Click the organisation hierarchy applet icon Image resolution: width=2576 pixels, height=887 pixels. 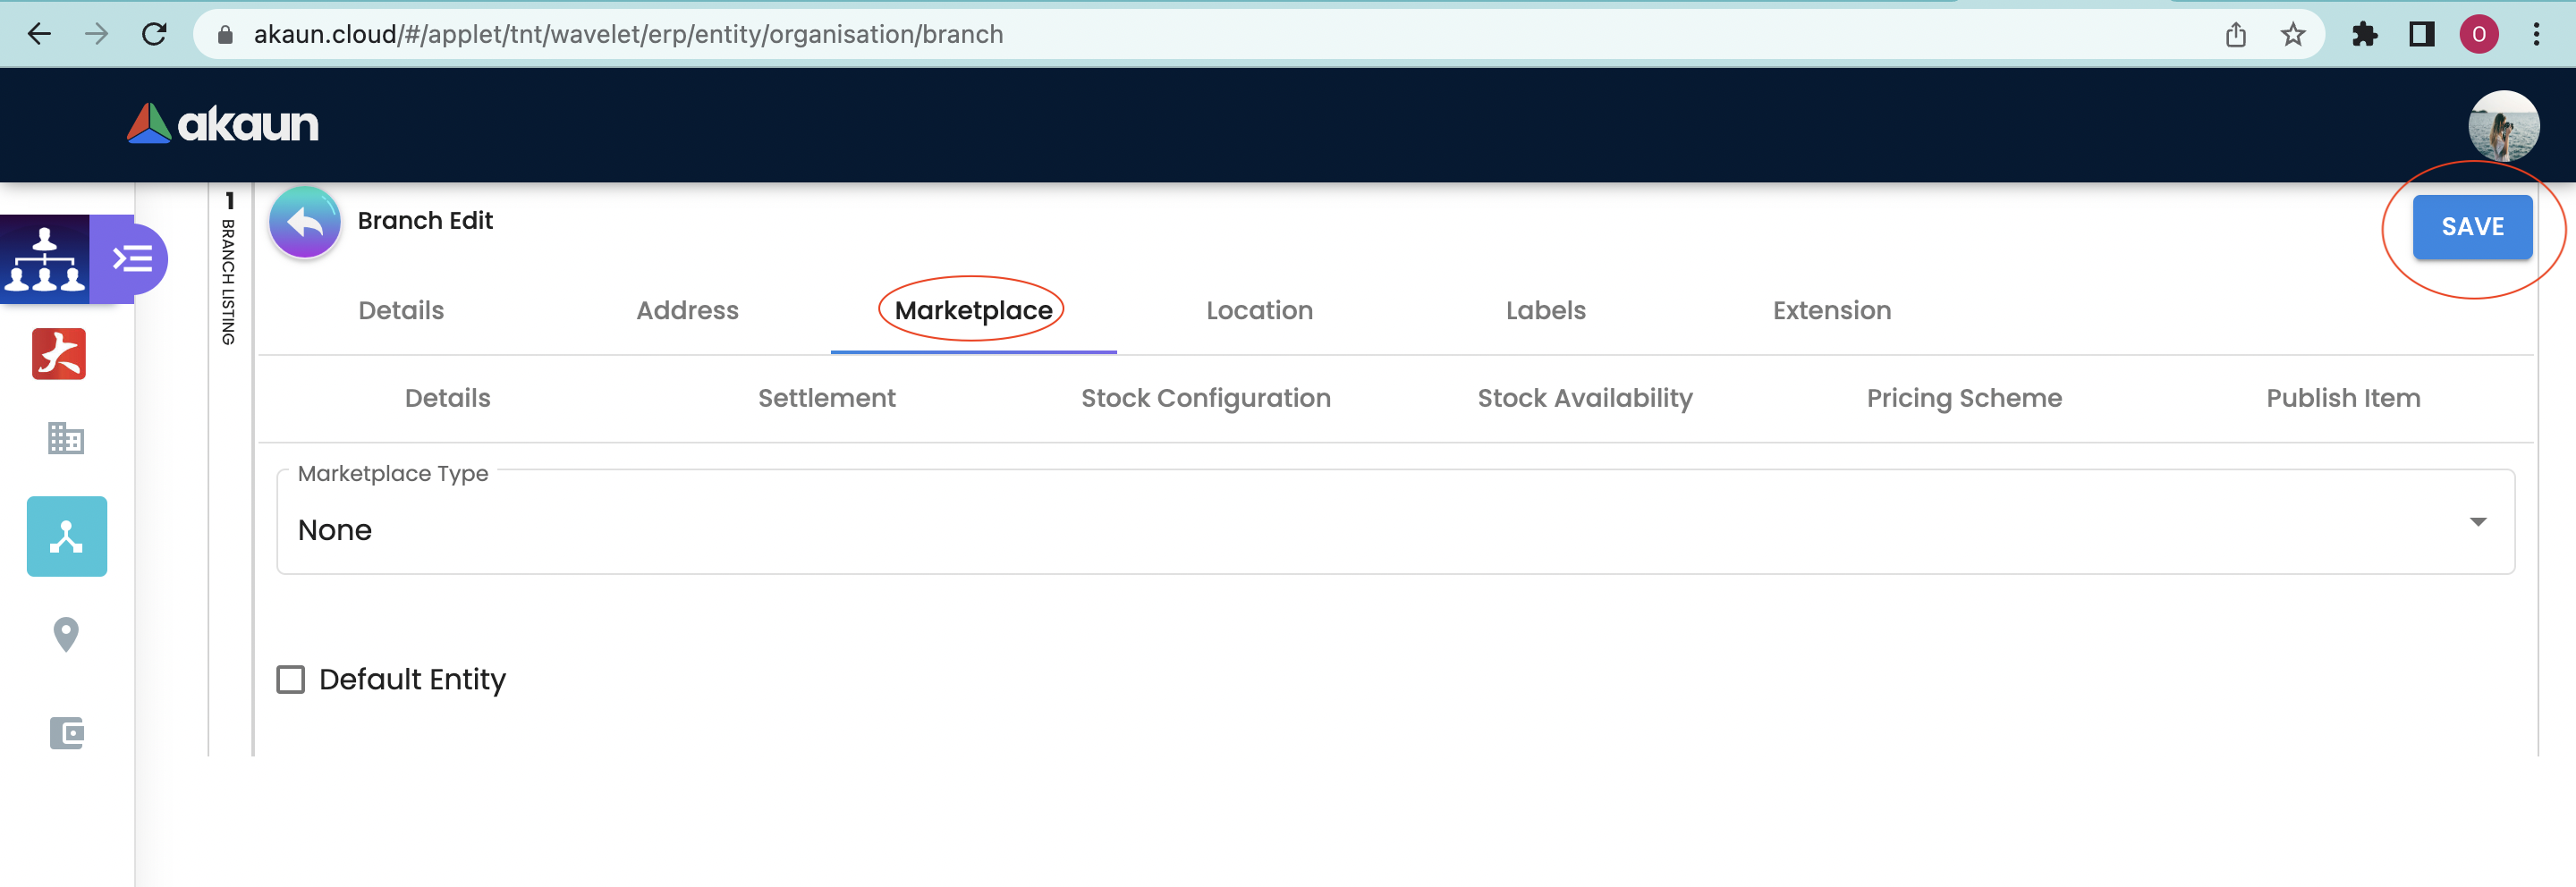coord(45,259)
